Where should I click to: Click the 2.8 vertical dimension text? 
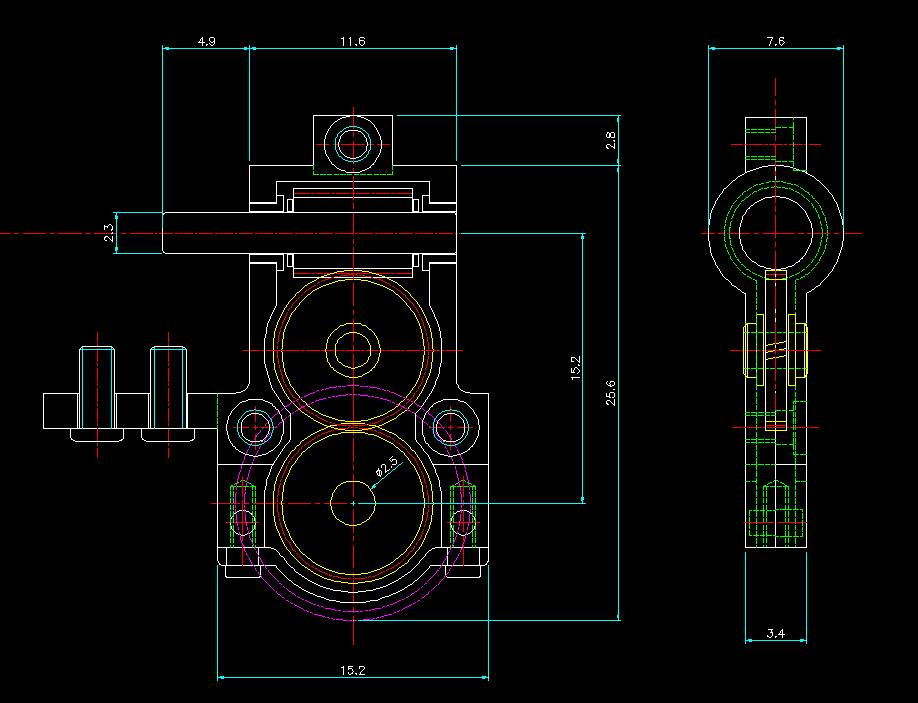(x=611, y=141)
